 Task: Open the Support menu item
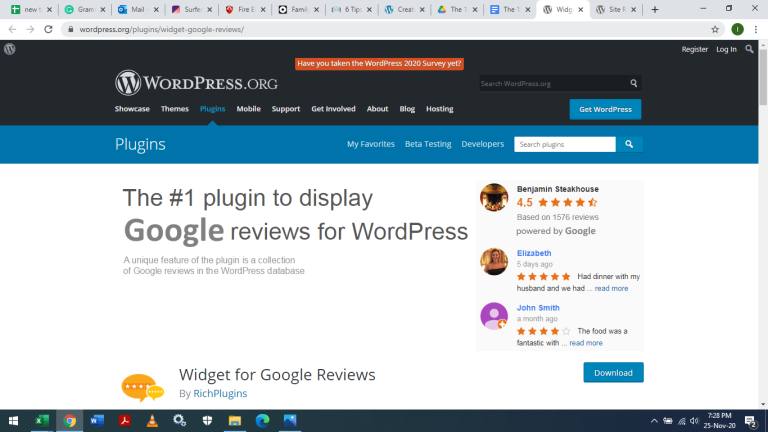tap(286, 109)
